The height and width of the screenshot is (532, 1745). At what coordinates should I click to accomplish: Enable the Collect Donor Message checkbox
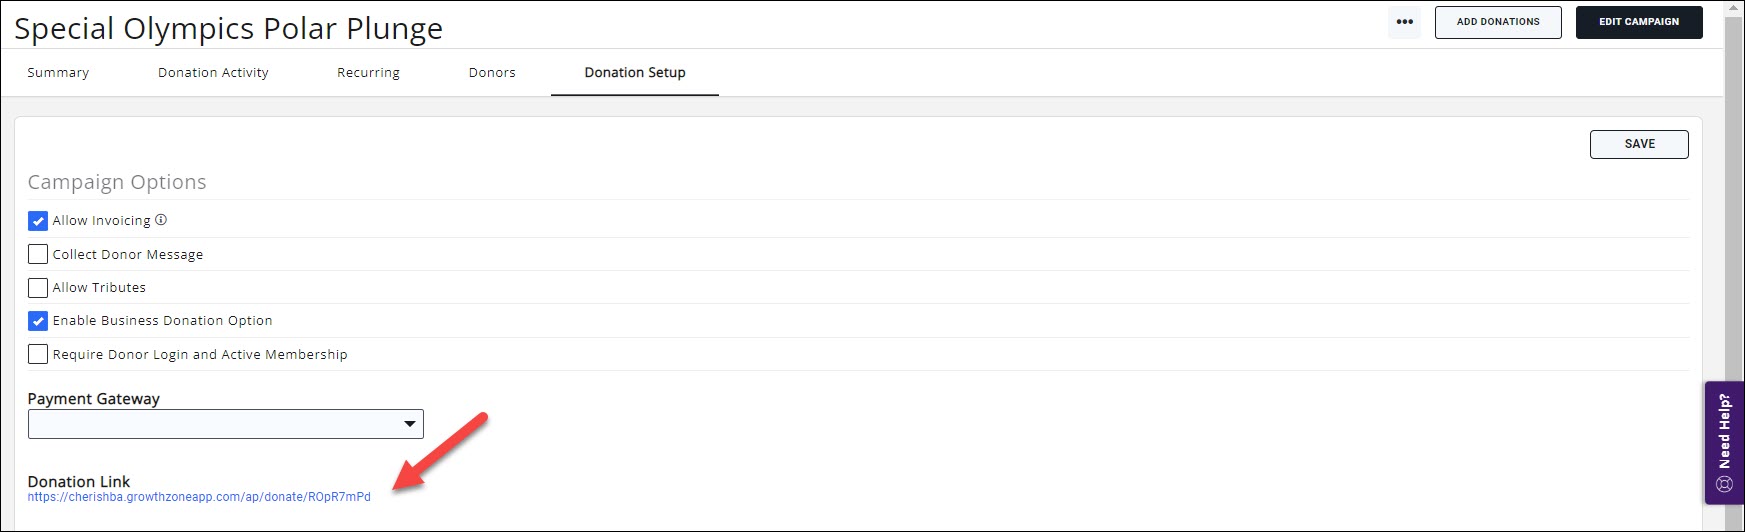tap(38, 254)
